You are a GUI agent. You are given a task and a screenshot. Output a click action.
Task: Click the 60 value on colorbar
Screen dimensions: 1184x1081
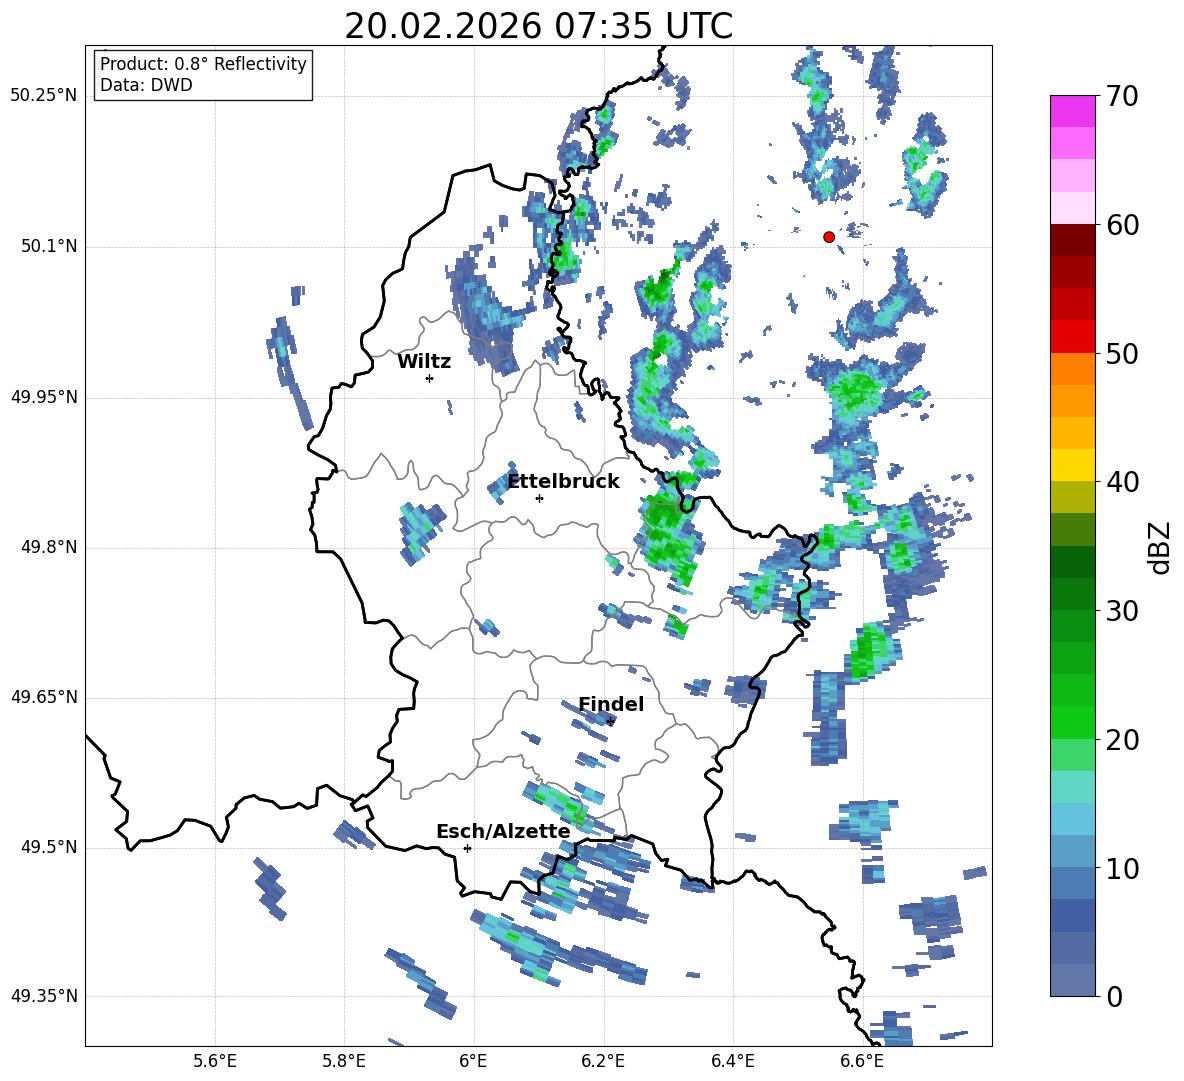1122,225
